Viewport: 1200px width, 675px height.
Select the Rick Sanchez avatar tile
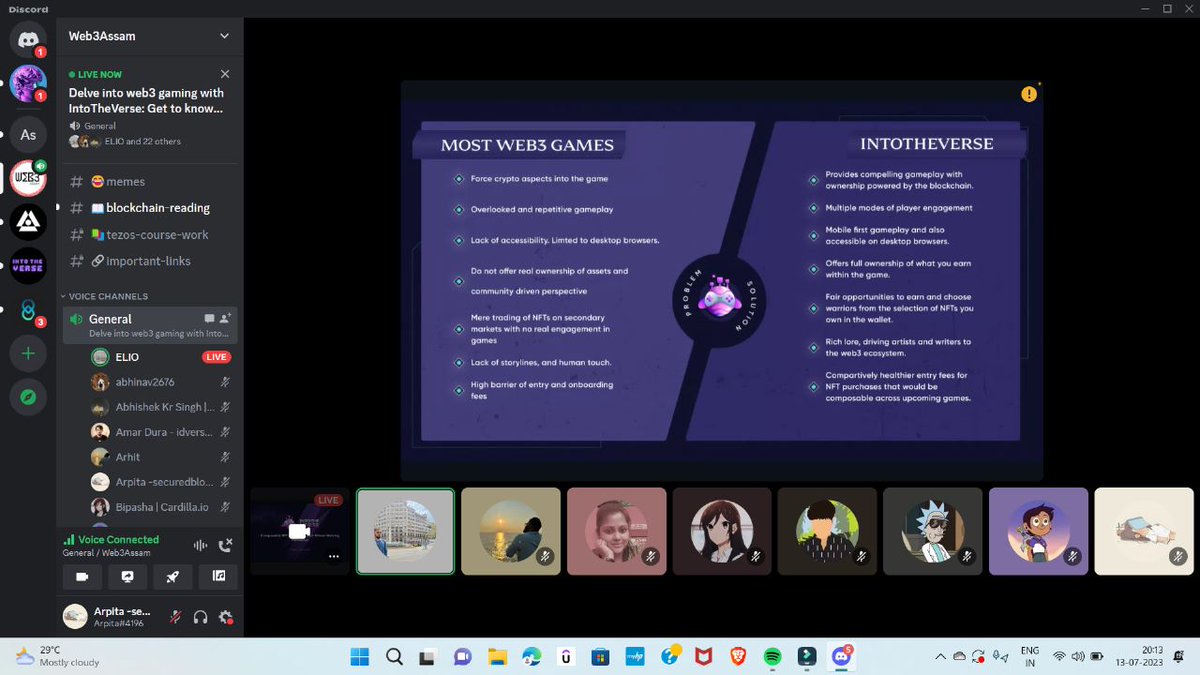[x=933, y=531]
